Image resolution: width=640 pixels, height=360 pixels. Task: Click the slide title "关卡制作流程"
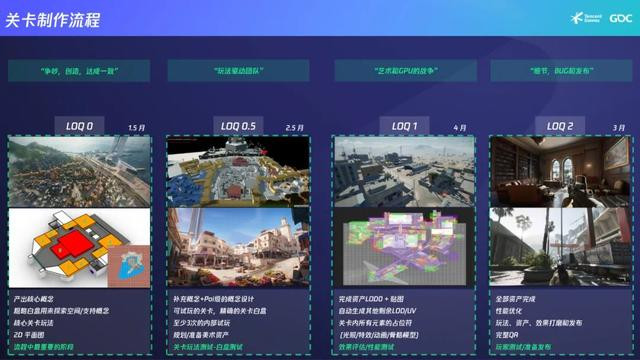click(53, 20)
